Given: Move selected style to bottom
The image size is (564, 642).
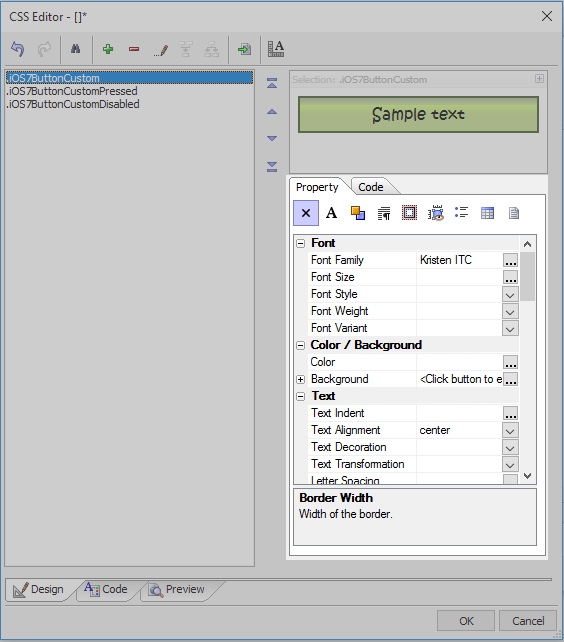Looking at the screenshot, I should (x=272, y=167).
